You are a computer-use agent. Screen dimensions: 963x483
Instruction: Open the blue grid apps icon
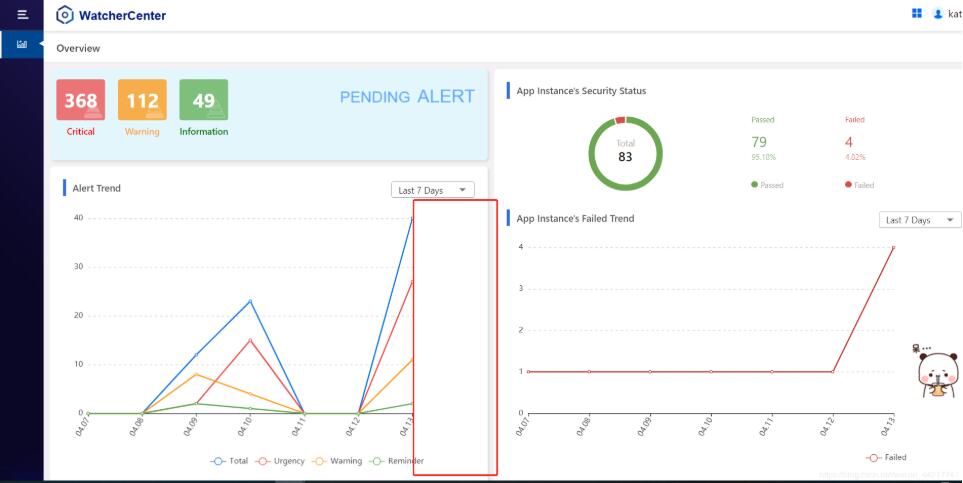tap(916, 14)
